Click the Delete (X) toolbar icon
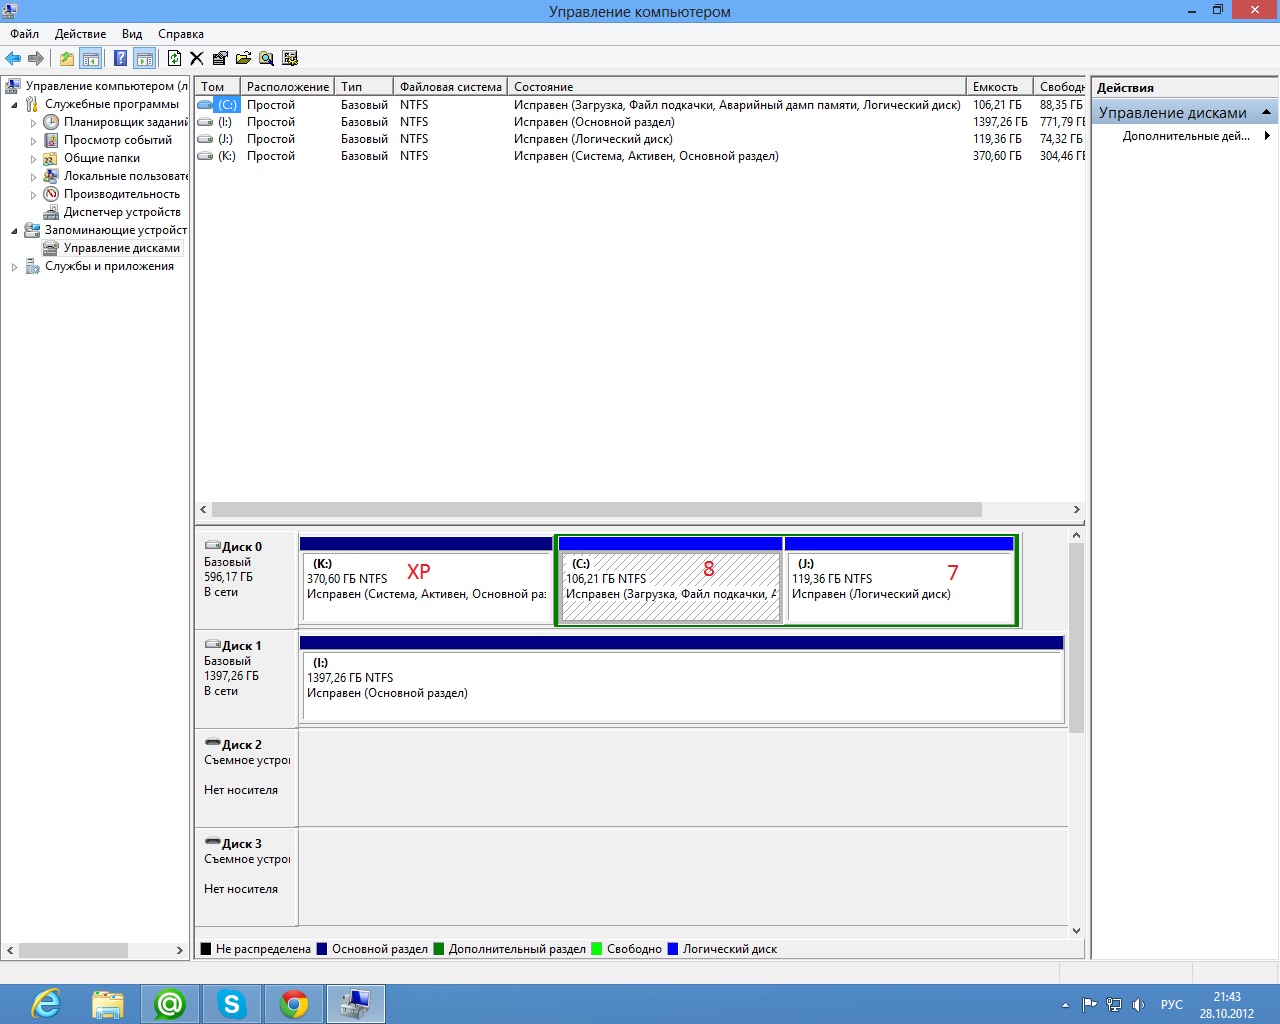 click(197, 58)
